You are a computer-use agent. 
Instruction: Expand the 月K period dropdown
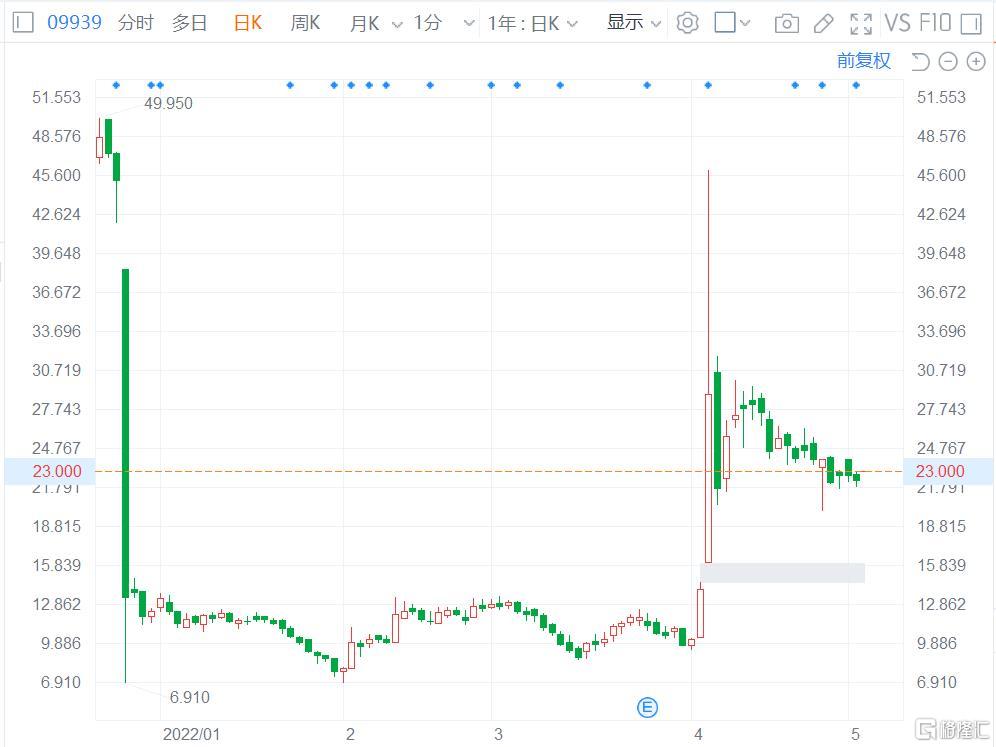(x=375, y=22)
